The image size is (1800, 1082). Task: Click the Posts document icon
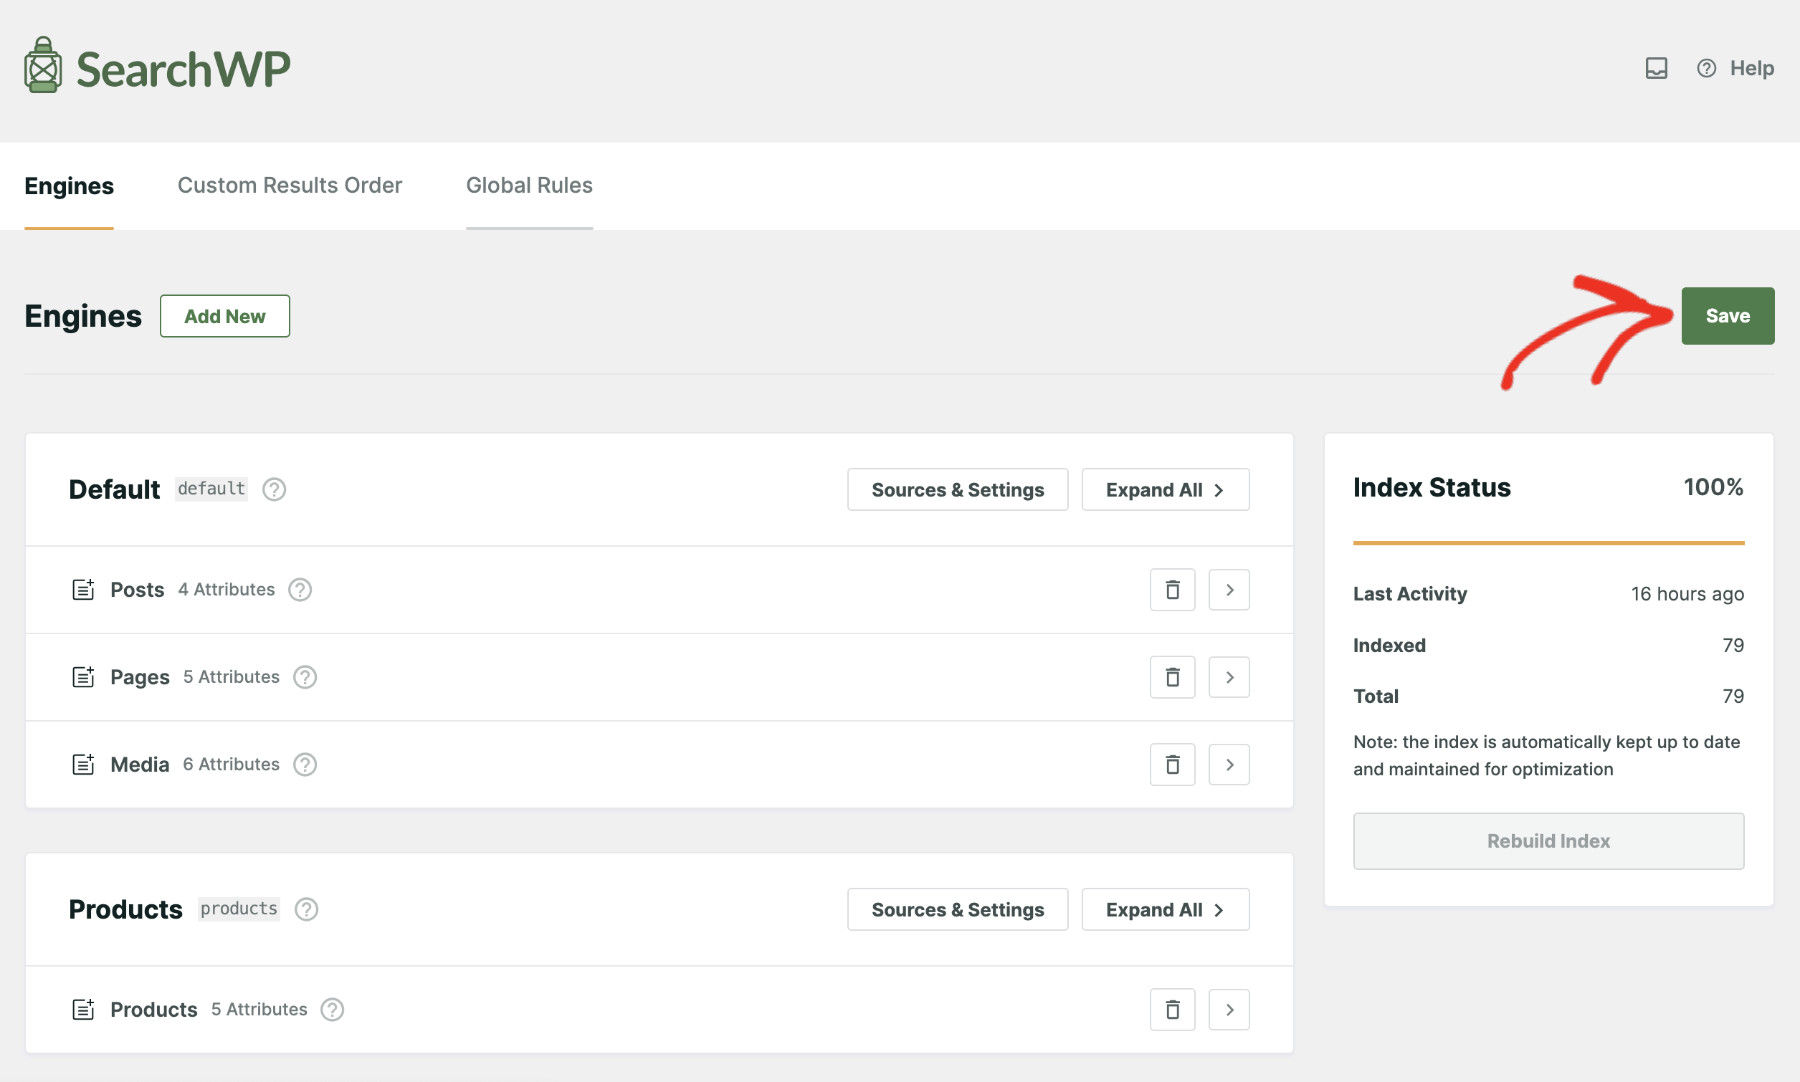(83, 590)
